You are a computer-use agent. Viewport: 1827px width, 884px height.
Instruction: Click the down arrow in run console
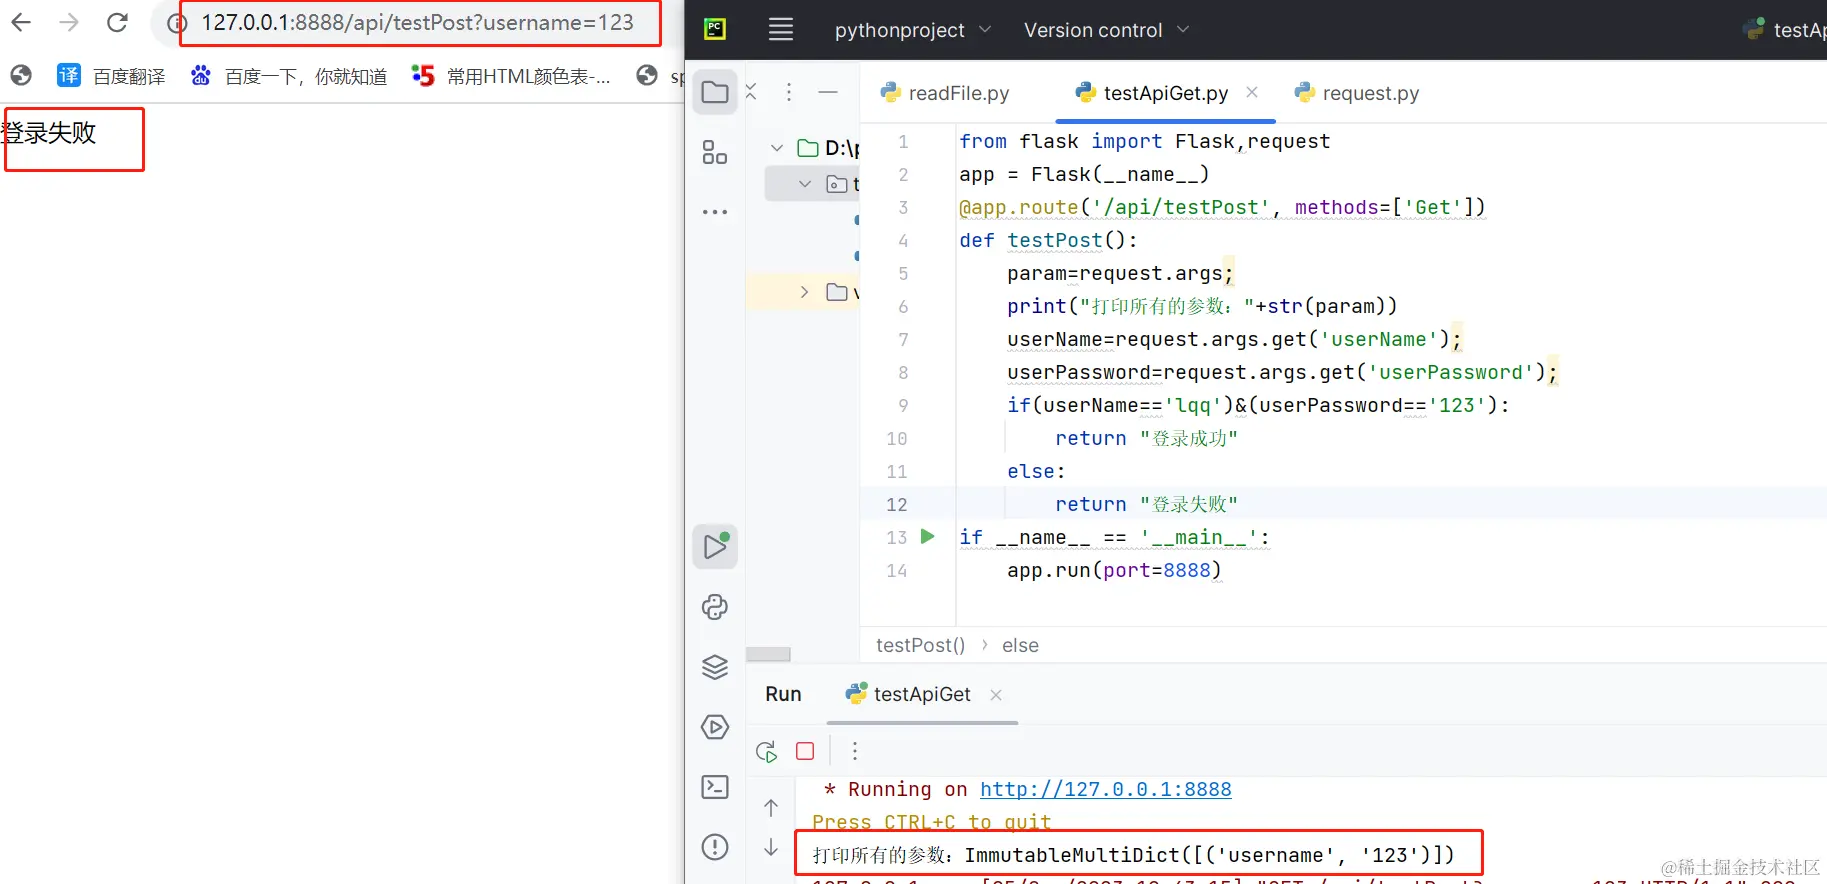(771, 847)
